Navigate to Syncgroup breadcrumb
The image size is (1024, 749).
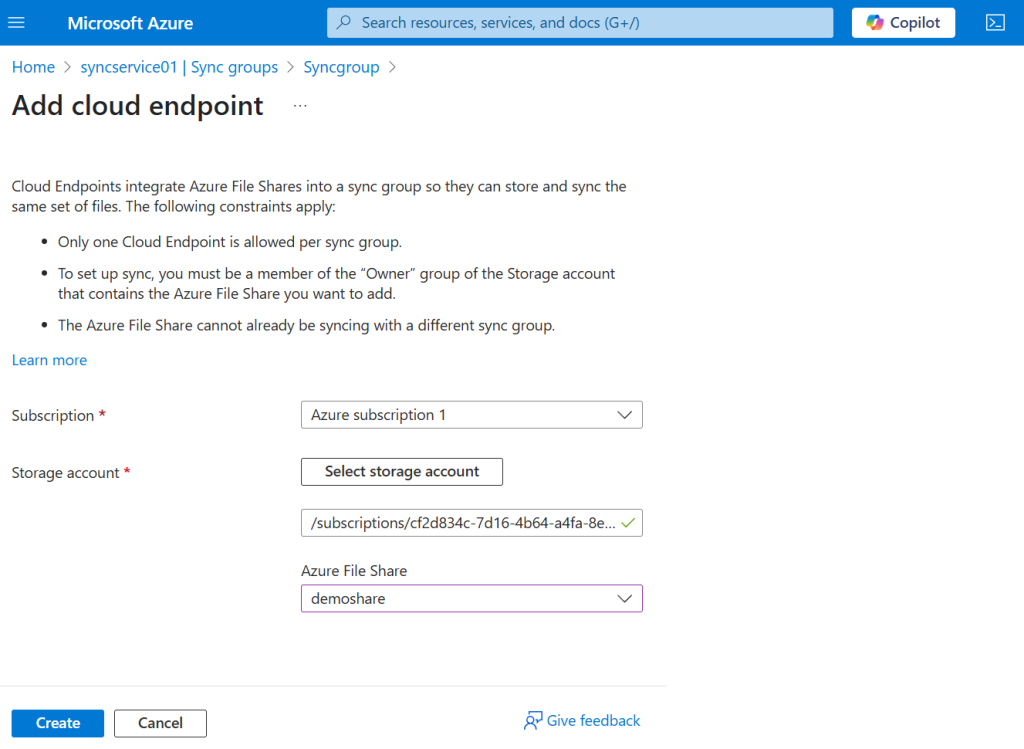(341, 67)
